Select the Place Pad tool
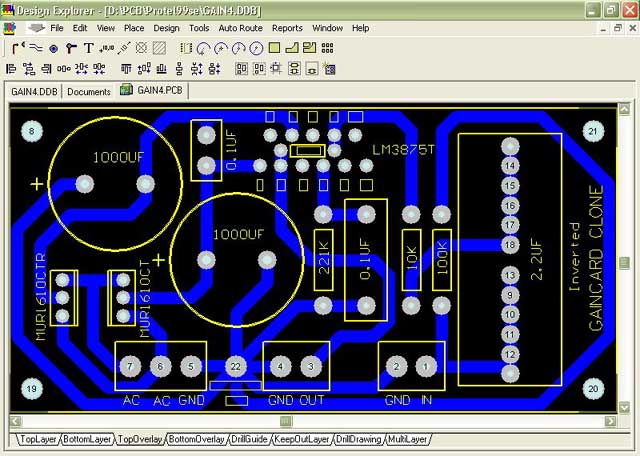The image size is (640, 456). (x=53, y=49)
